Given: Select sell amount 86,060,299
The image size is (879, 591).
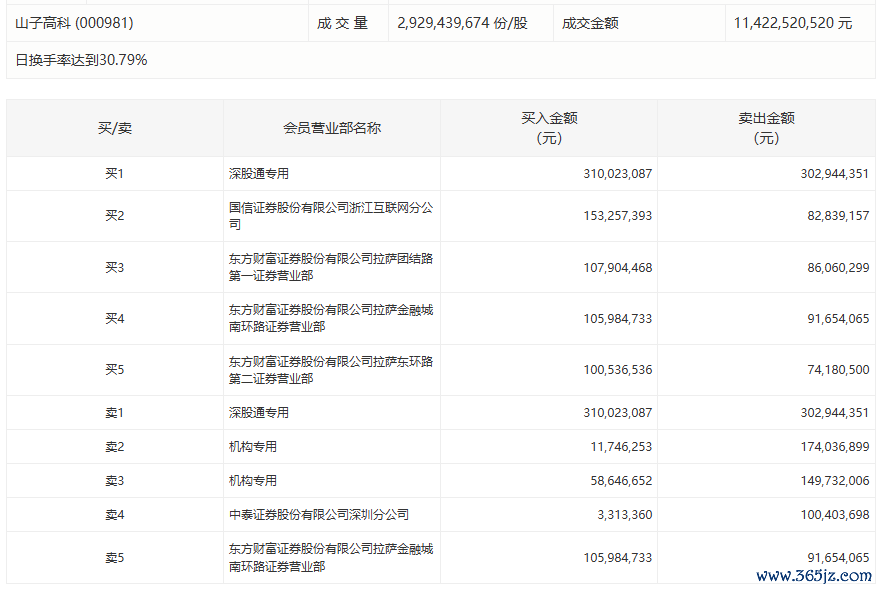Looking at the screenshot, I should pyautogui.click(x=838, y=267).
